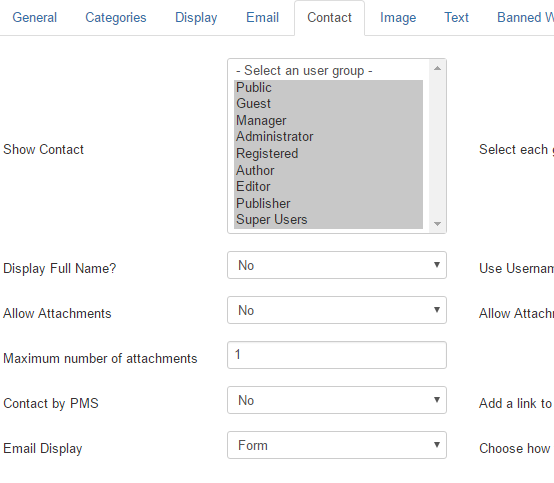Viewport: 554px width, 483px height.
Task: Click the user group list scrollbar track
Action: point(437,146)
